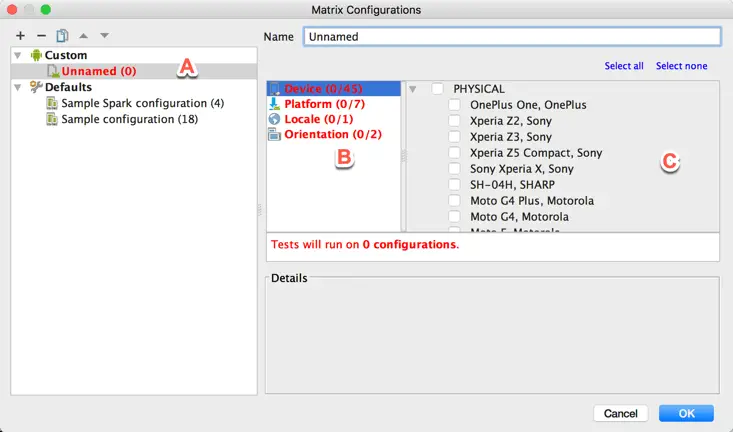Click the copy configuration icon

62,36
